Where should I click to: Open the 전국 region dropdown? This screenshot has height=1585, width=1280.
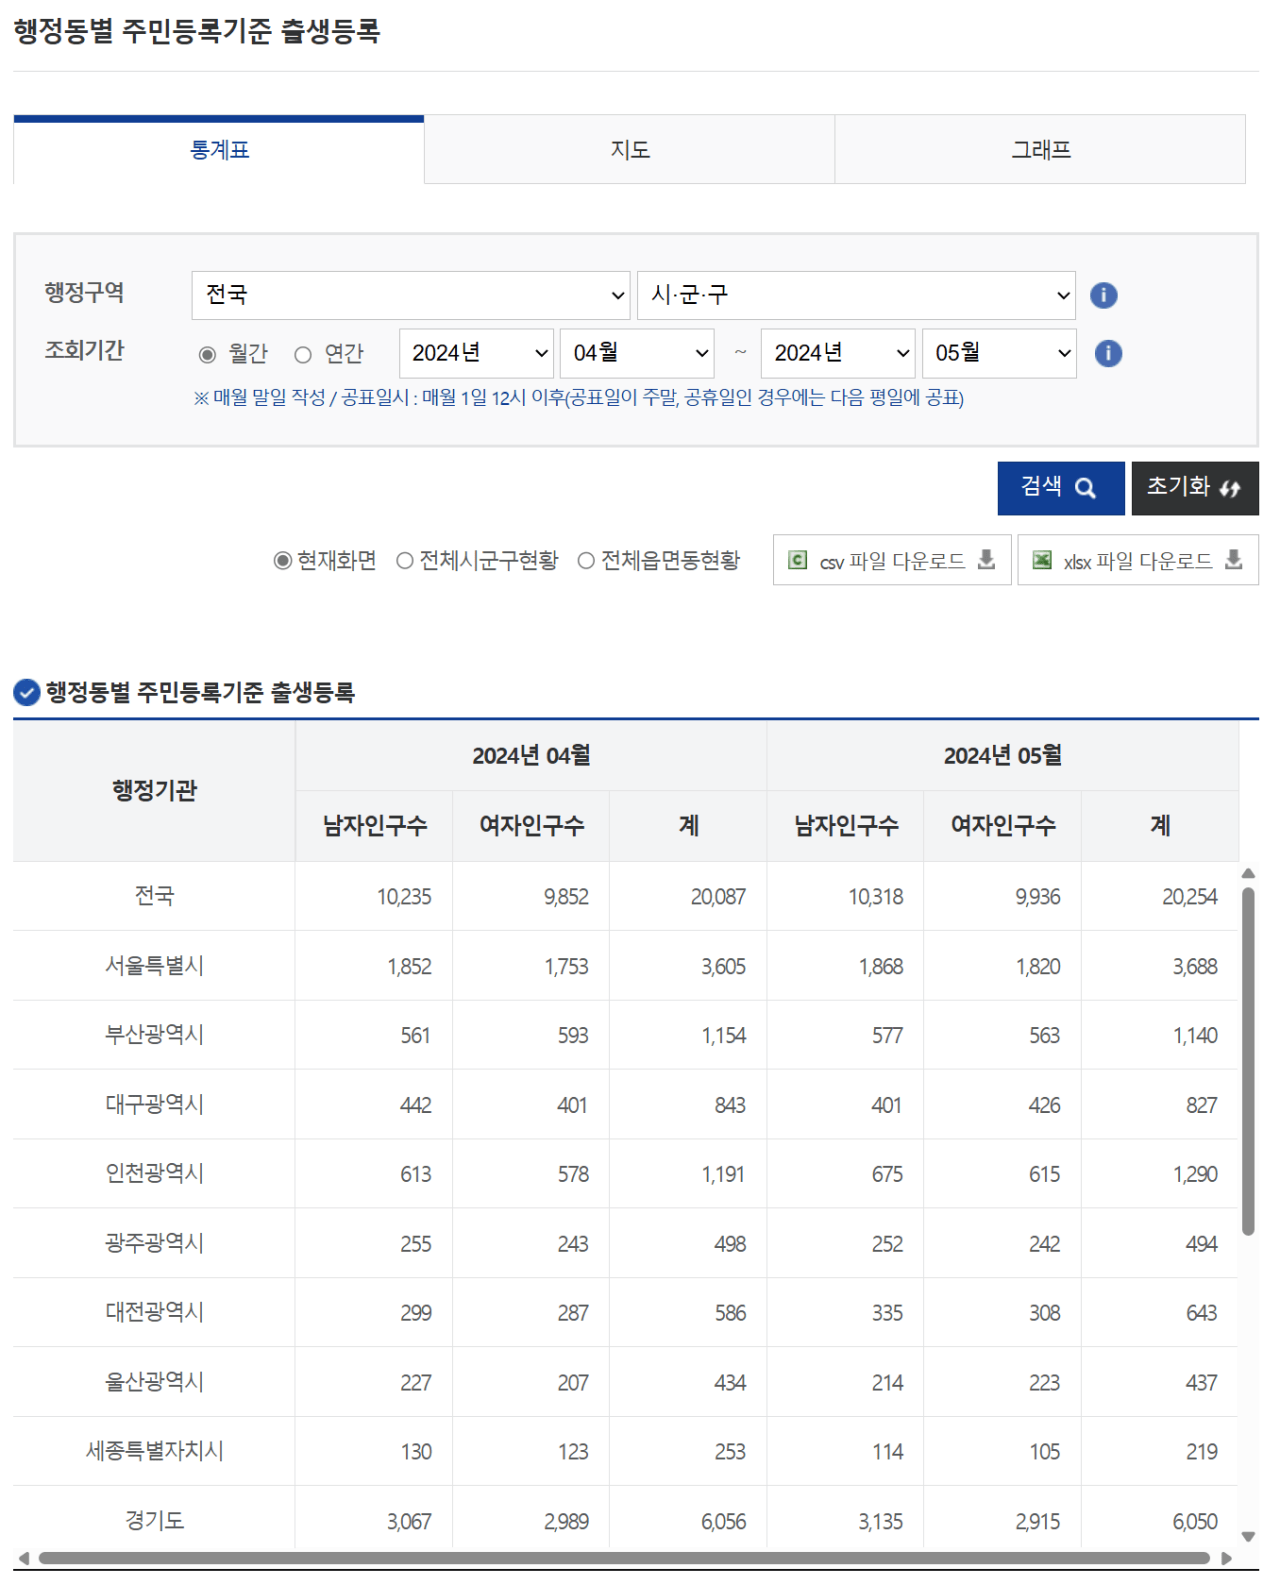(411, 295)
